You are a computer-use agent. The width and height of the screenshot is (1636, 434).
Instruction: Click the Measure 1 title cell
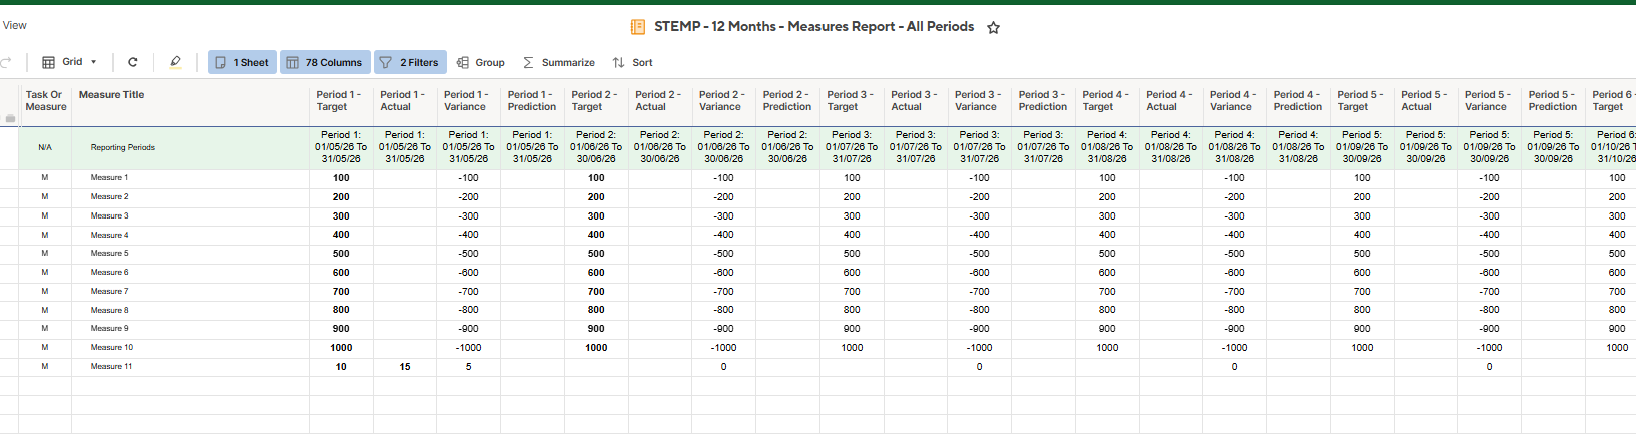(191, 178)
